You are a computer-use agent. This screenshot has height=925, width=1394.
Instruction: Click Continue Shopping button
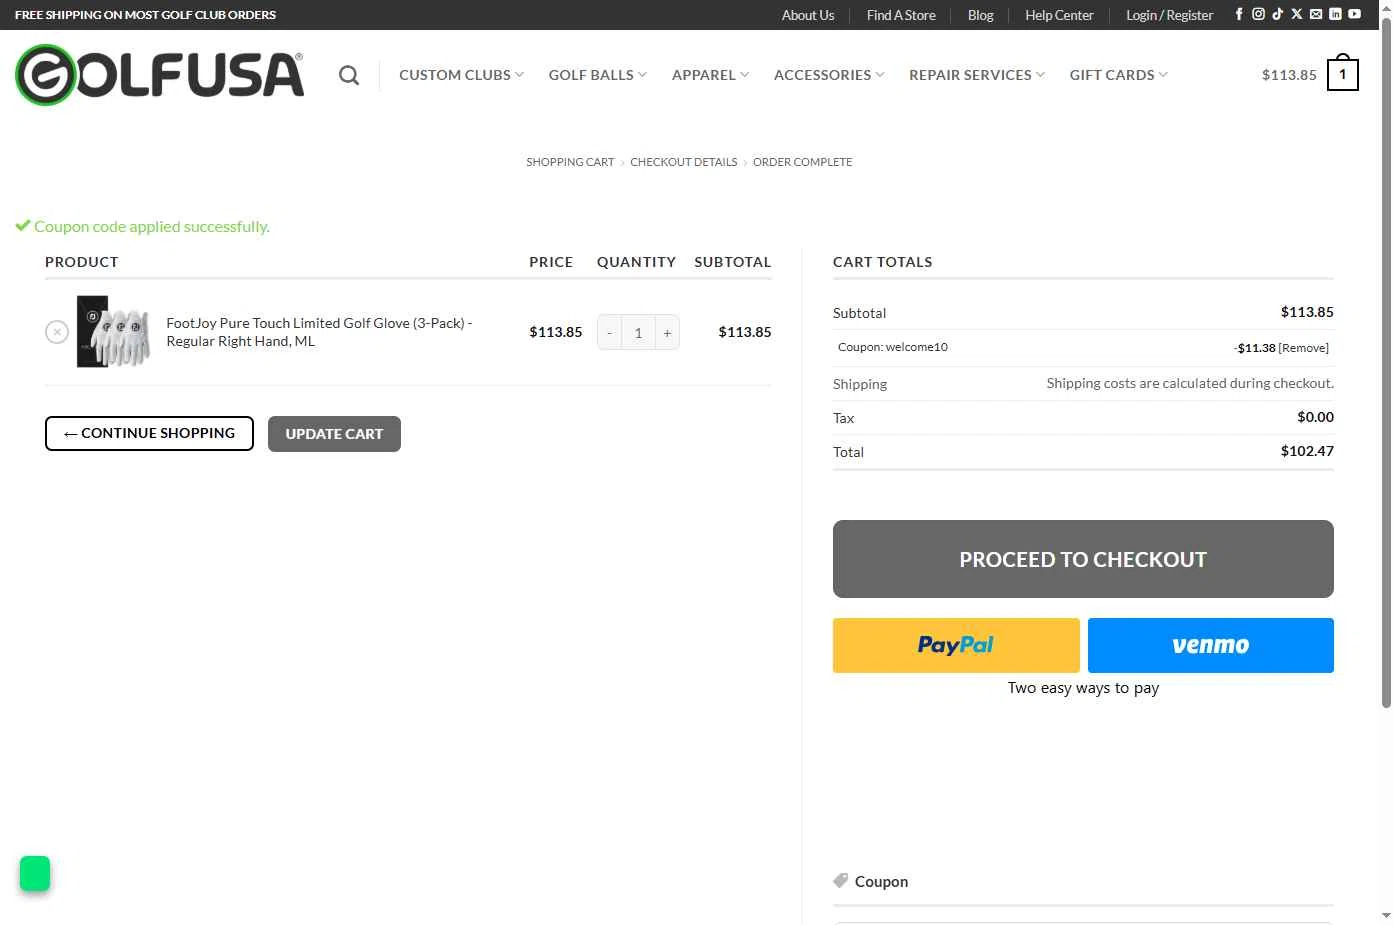click(x=149, y=433)
